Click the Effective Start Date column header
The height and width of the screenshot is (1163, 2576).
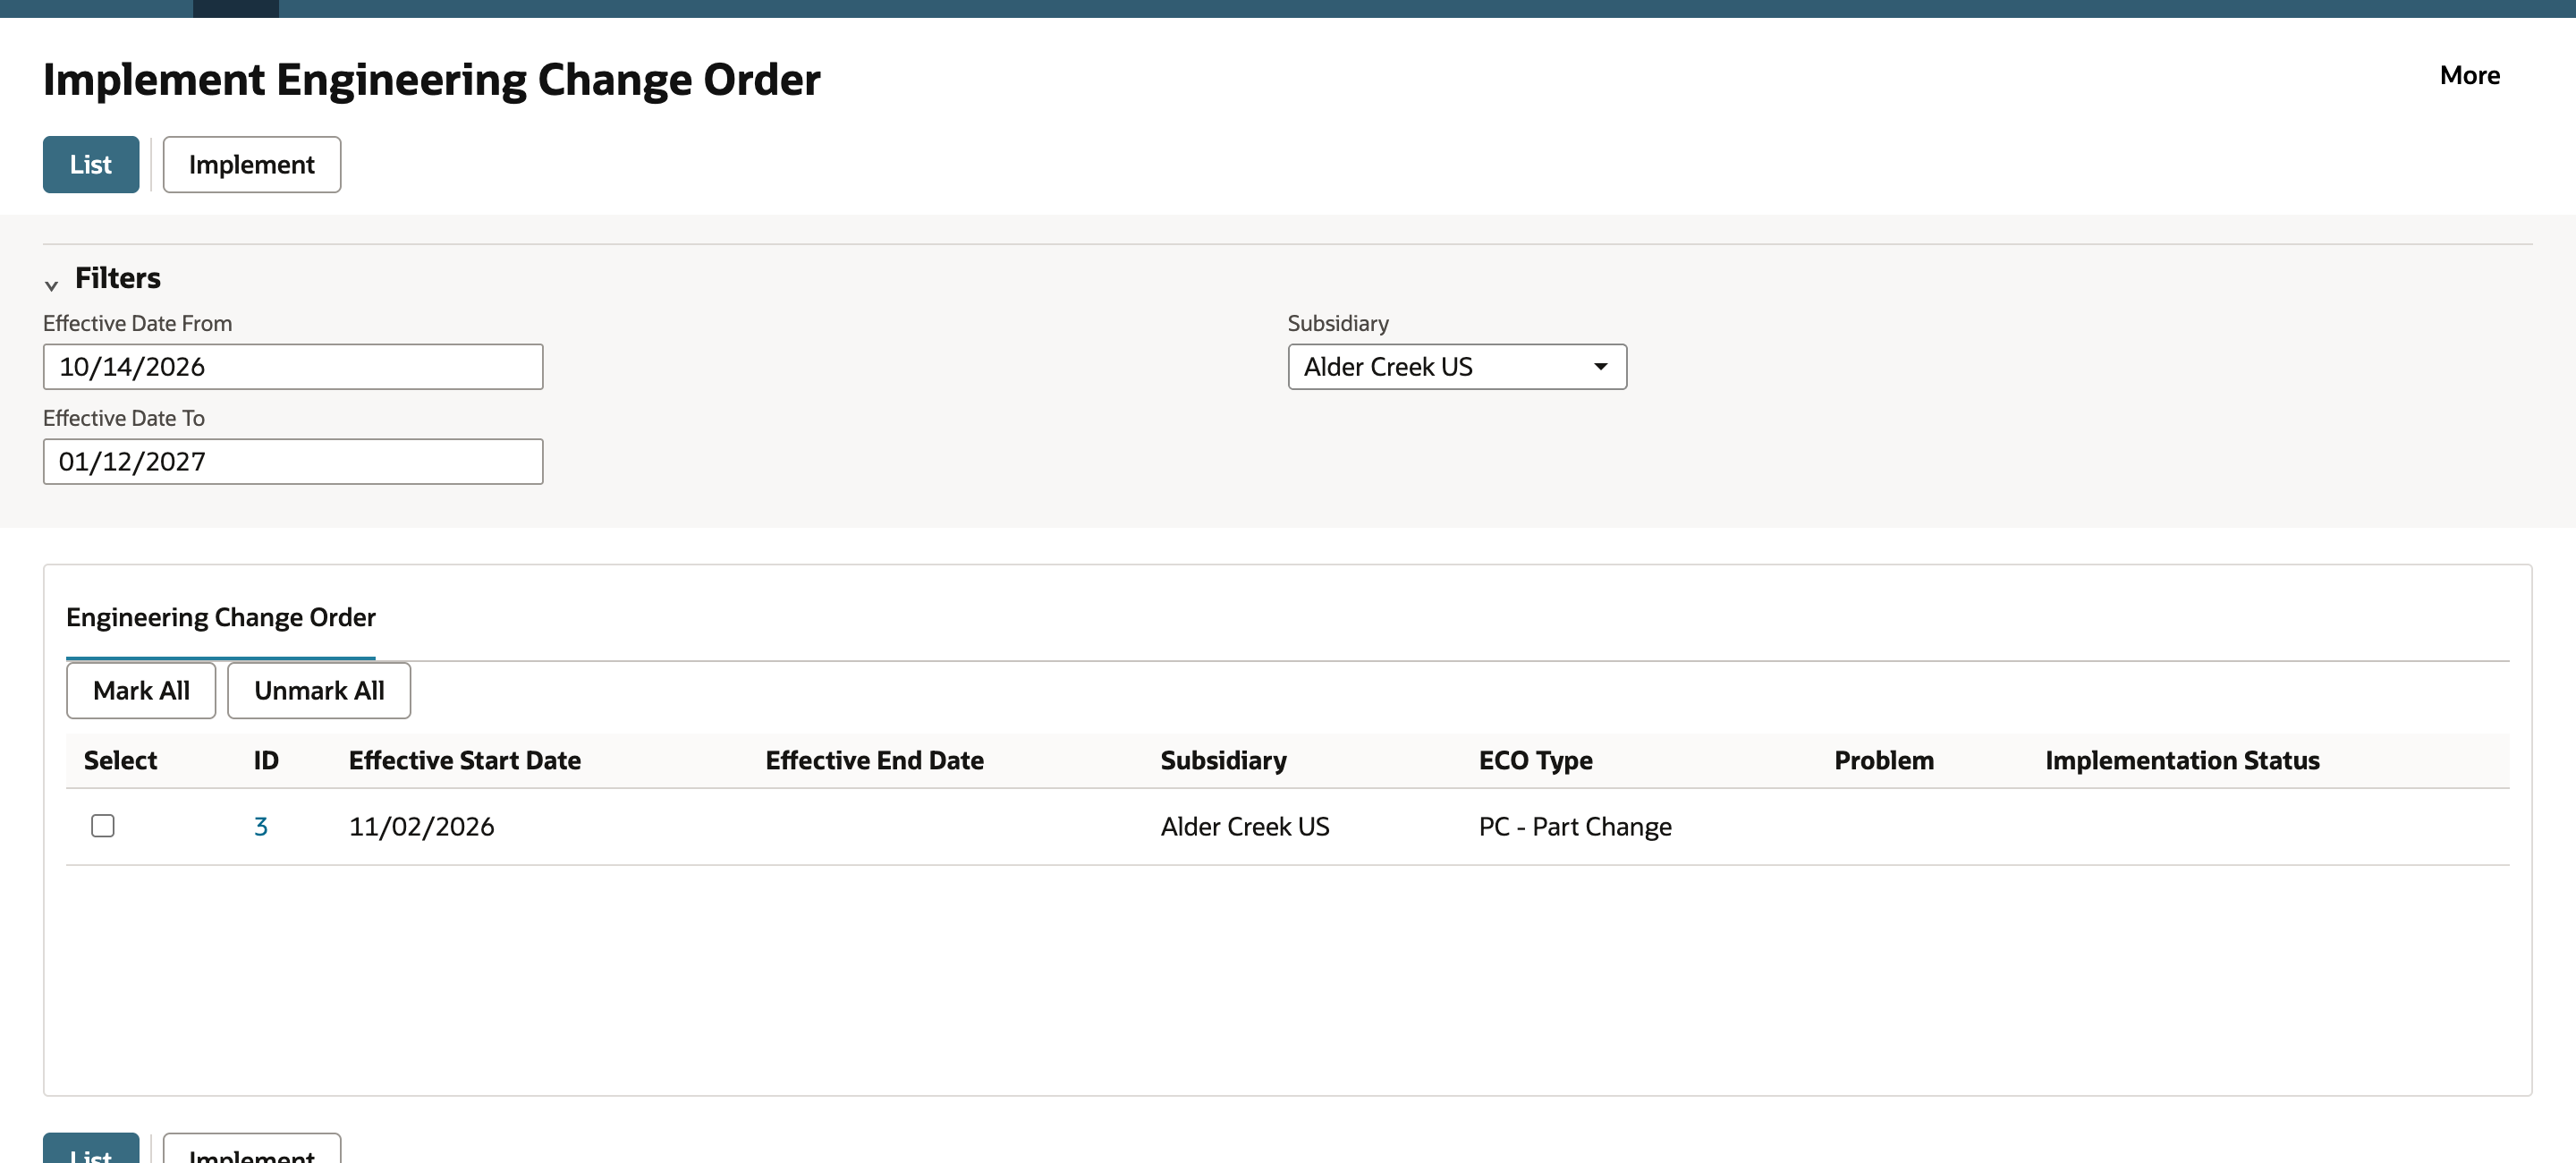click(x=465, y=761)
